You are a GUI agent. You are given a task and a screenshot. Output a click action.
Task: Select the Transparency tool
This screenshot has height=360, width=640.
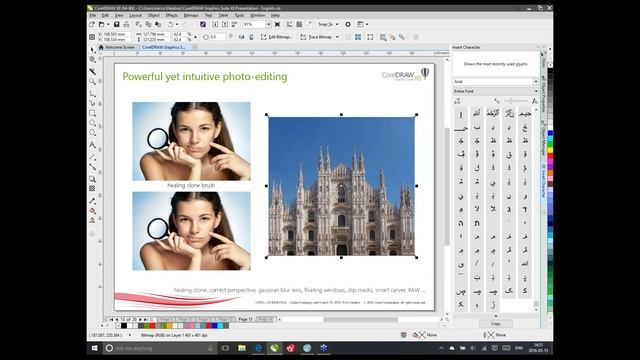point(93,189)
